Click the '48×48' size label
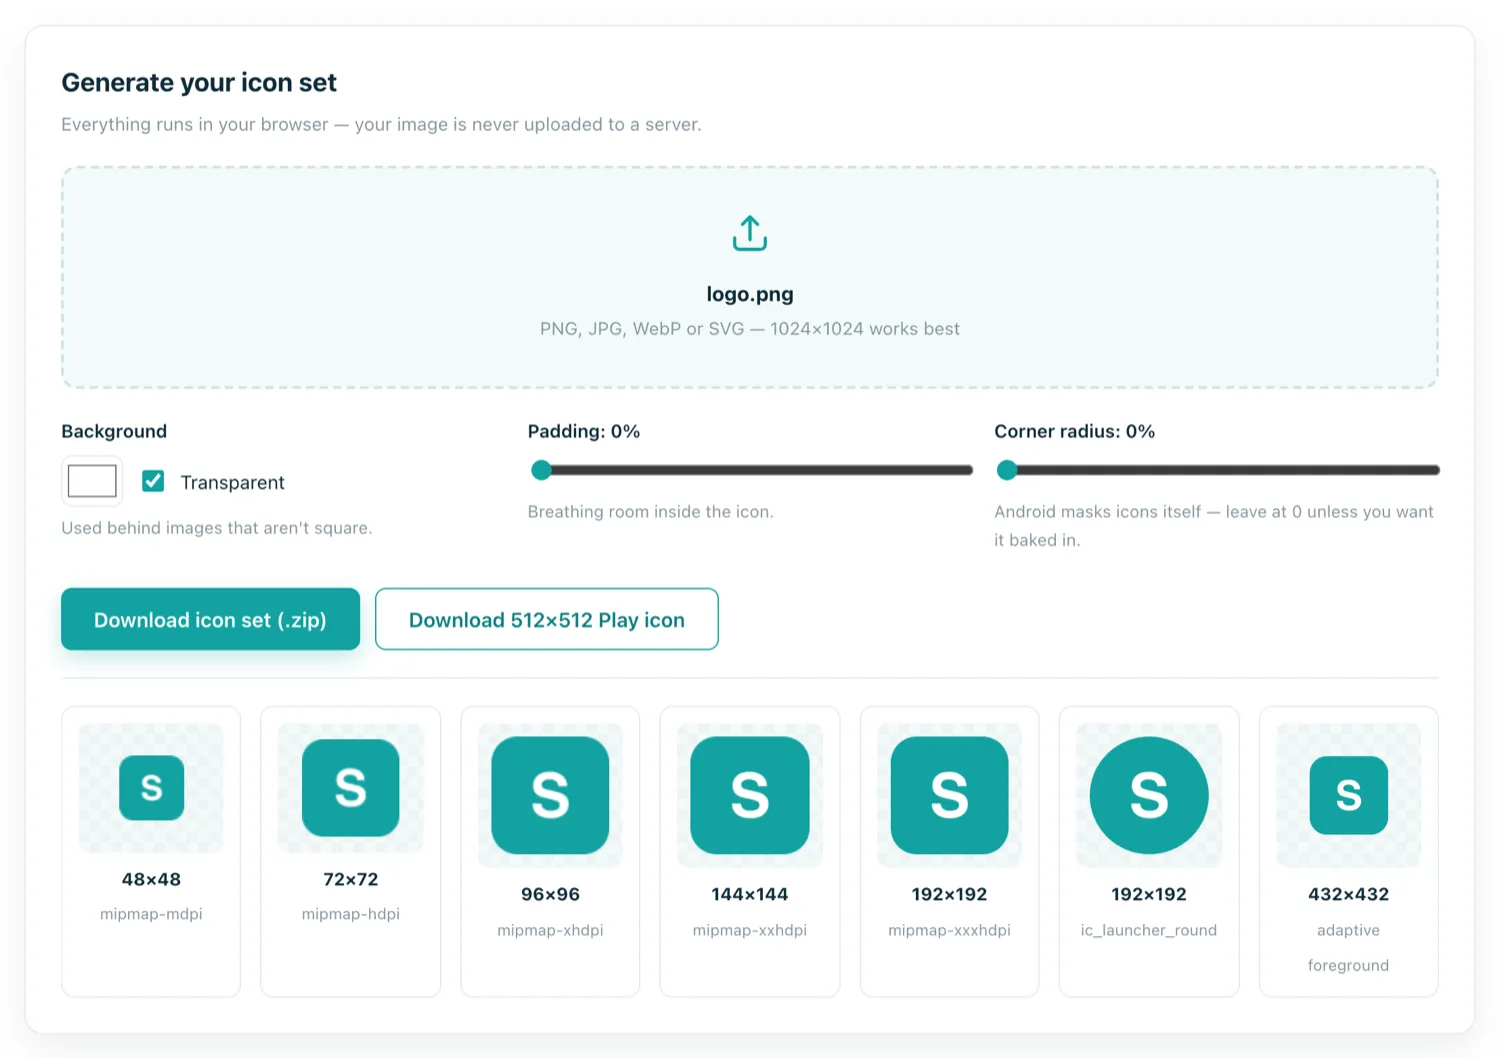Screen dimensions: 1500x1058 click(x=151, y=879)
